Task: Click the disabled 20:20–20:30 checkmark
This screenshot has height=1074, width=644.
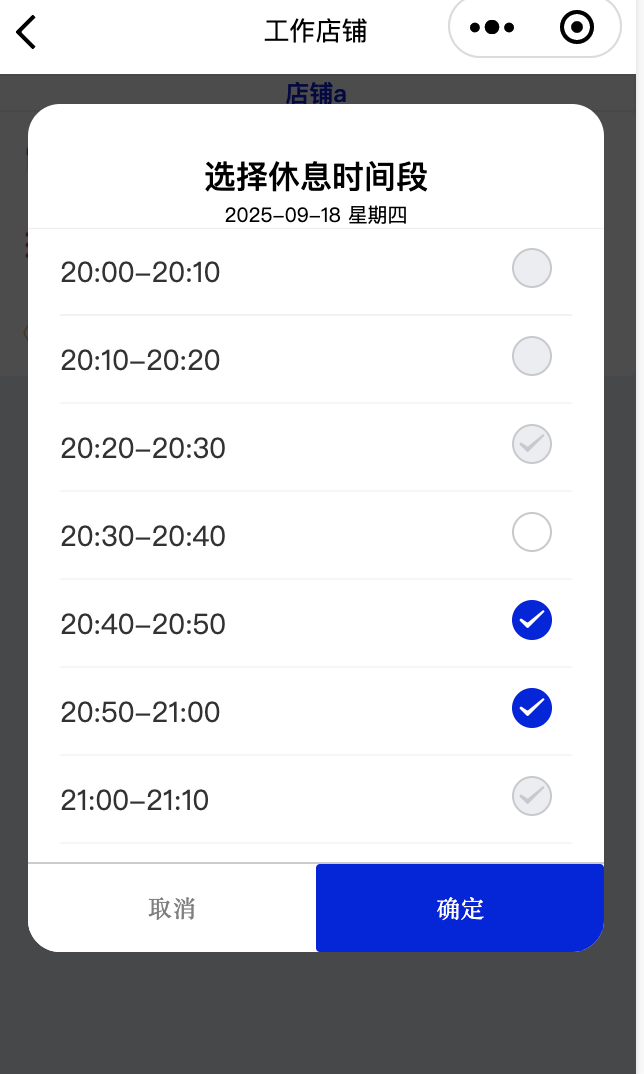Action: [x=531, y=444]
